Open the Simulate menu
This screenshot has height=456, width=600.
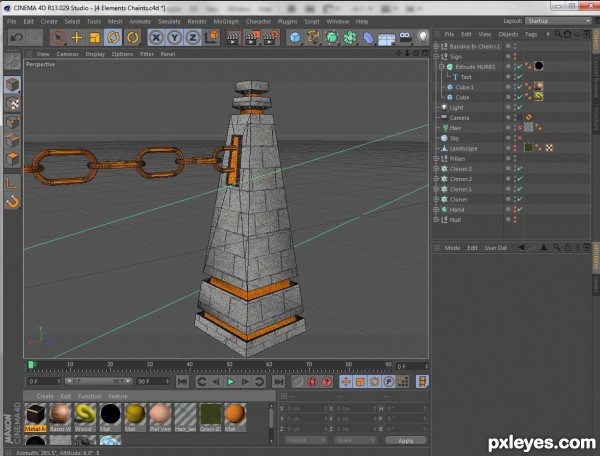click(169, 21)
